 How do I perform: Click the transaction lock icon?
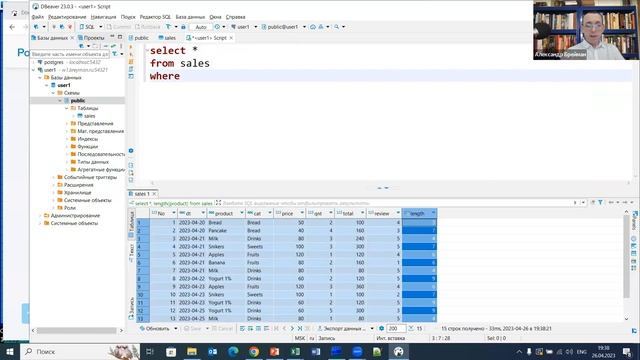(x=183, y=27)
